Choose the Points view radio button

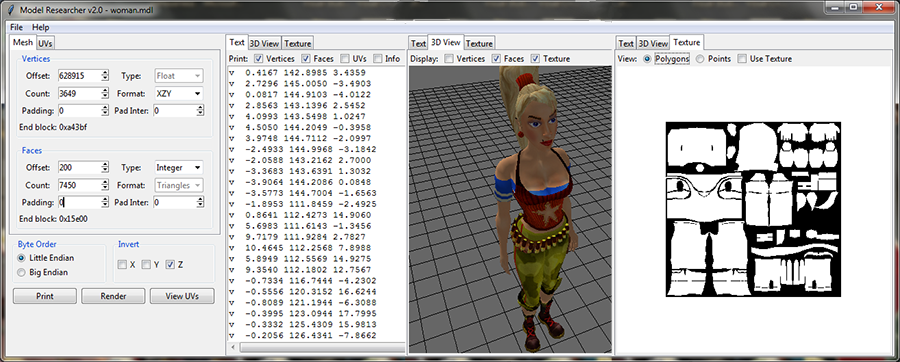click(700, 59)
